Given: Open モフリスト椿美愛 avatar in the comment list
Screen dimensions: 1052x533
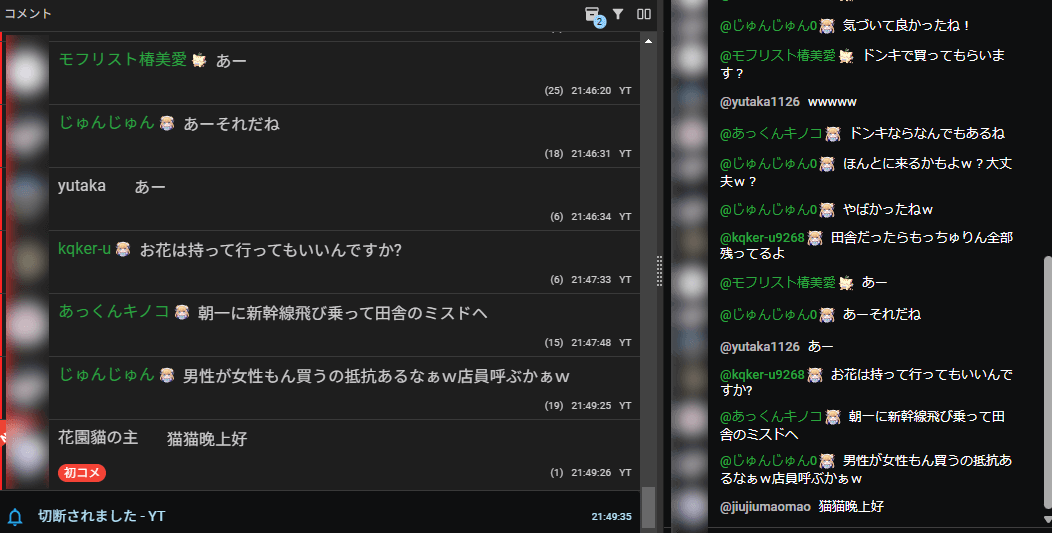Looking at the screenshot, I should pyautogui.click(x=27, y=71).
